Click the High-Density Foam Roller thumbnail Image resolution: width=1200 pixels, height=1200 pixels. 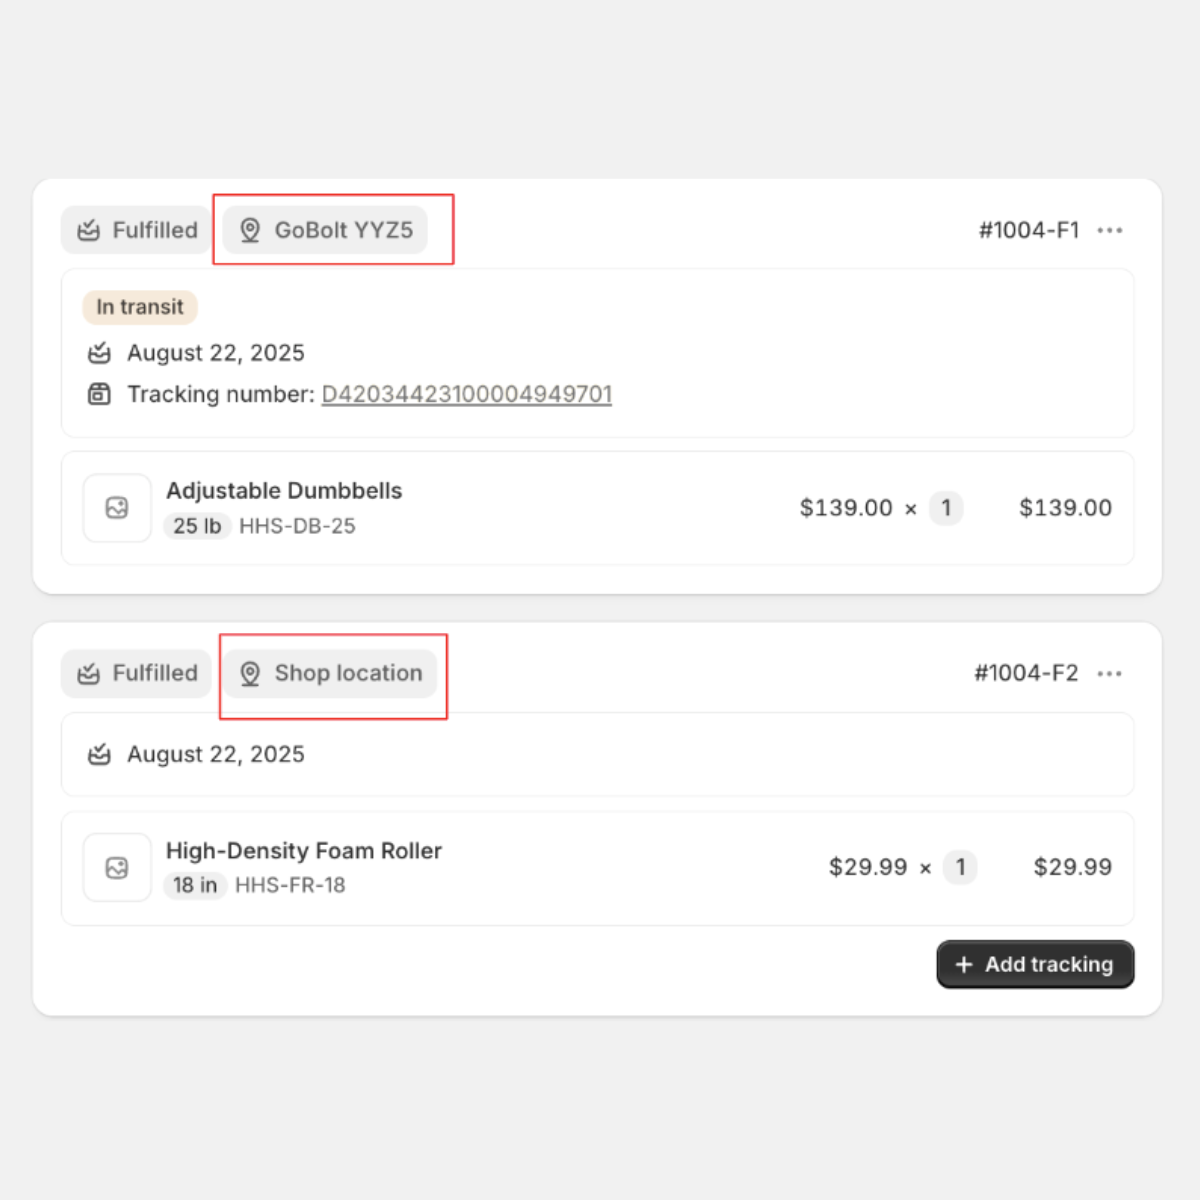pyautogui.click(x=117, y=867)
